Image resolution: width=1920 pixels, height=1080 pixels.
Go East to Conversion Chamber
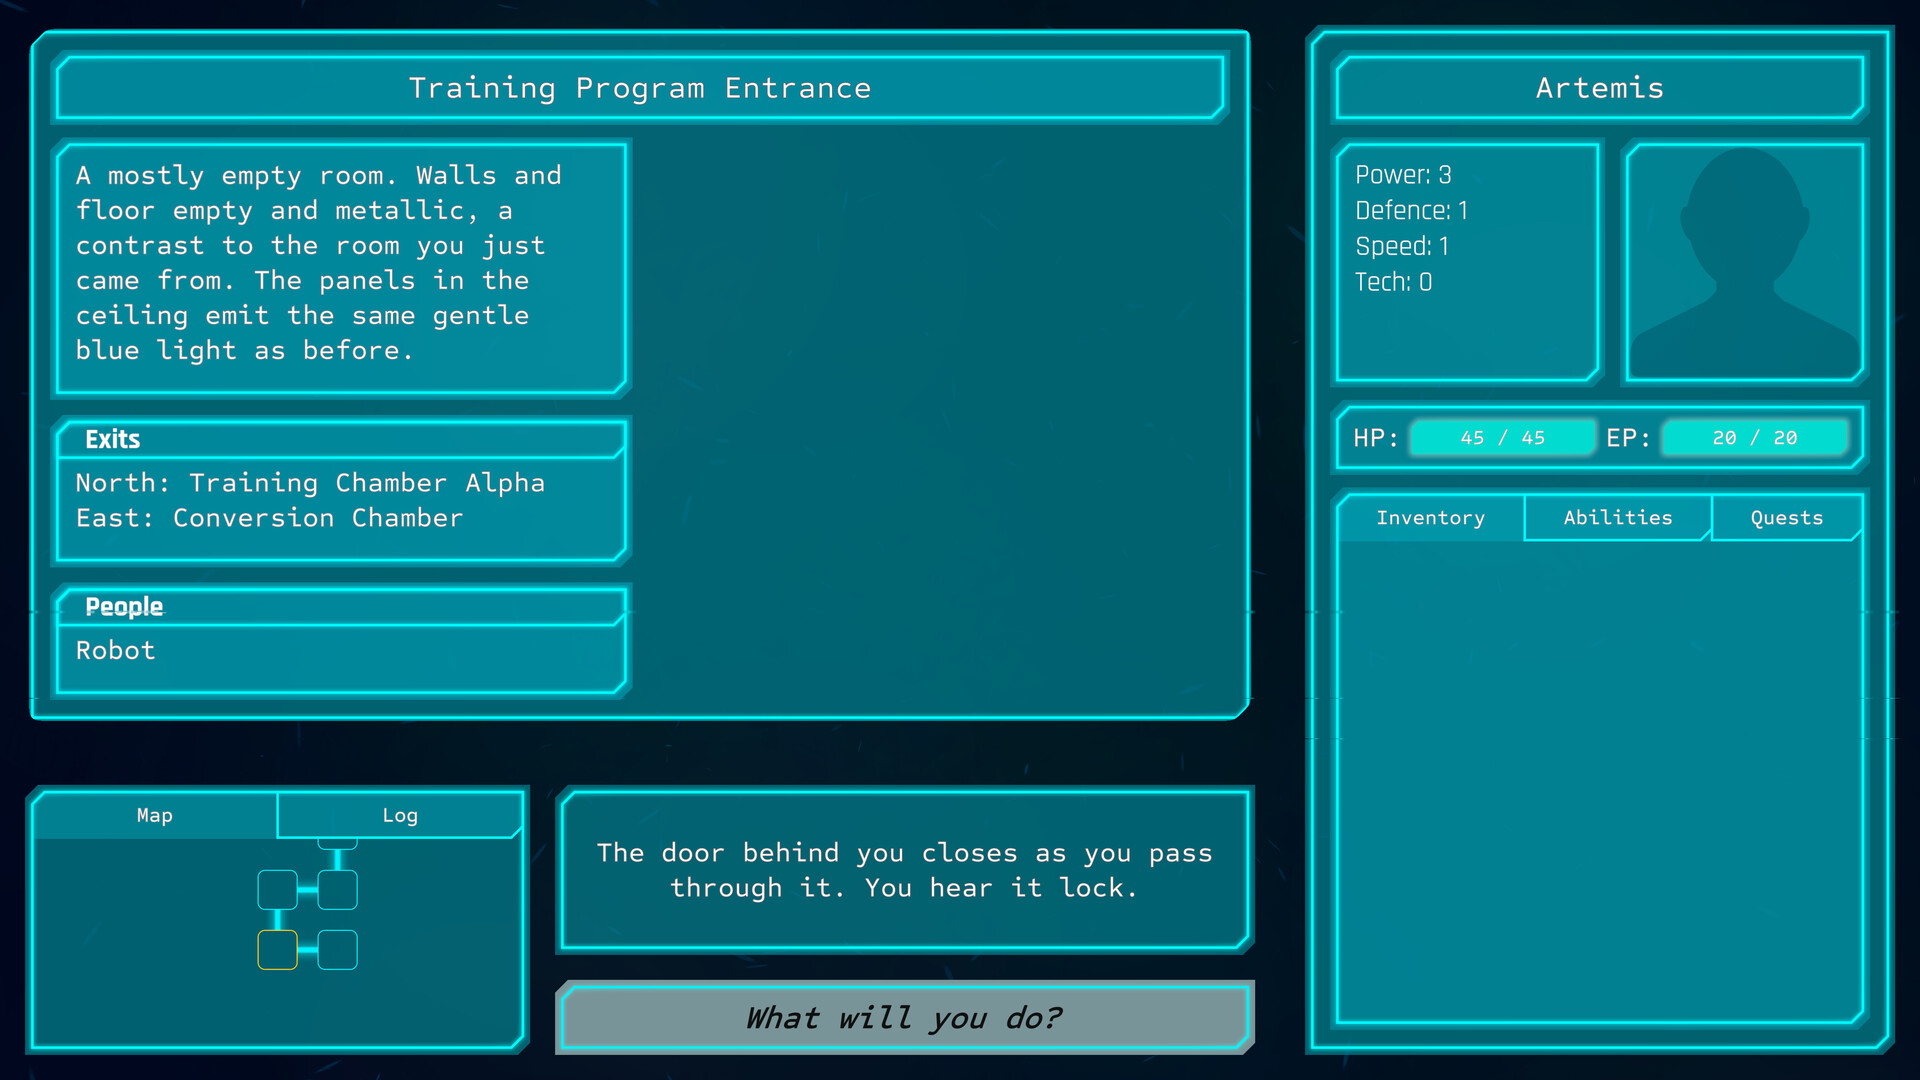coord(269,518)
